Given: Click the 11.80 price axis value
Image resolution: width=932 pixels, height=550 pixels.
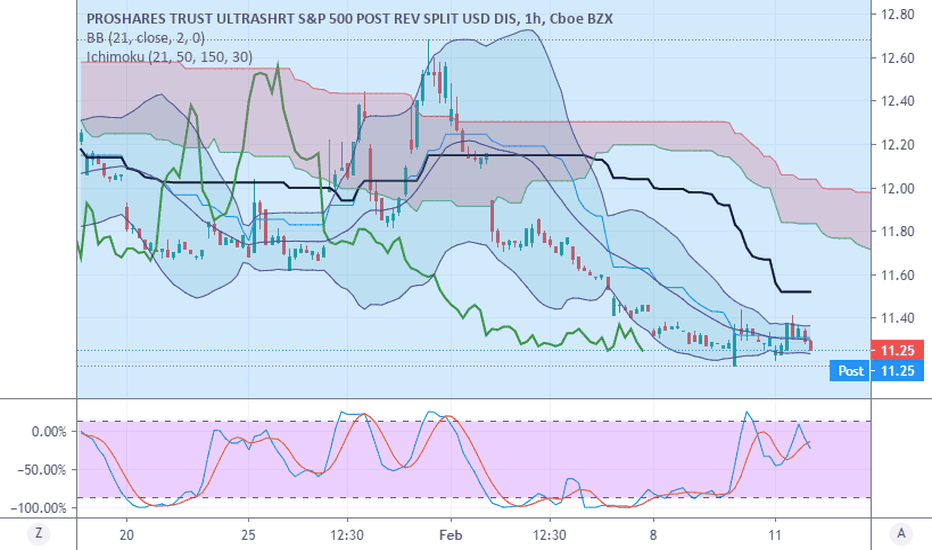Looking at the screenshot, I should (898, 231).
